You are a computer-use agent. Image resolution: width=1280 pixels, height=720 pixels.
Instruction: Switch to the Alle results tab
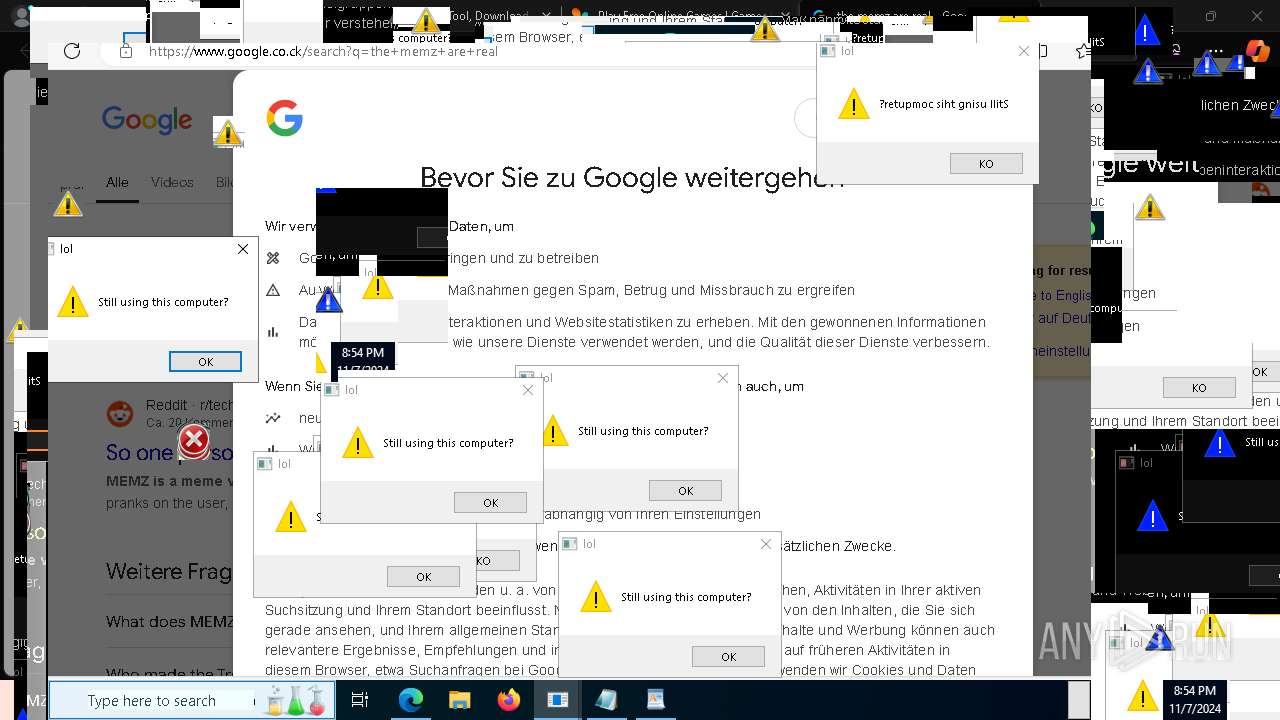point(117,182)
